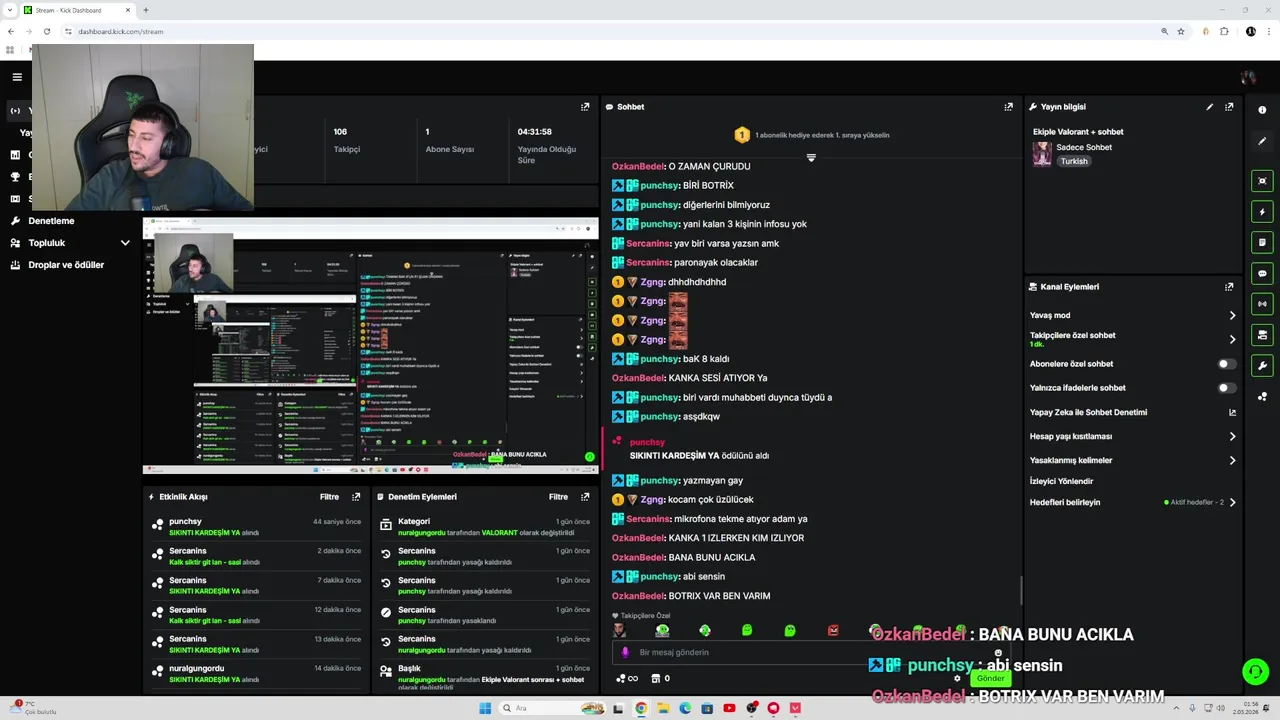Image resolution: width=1280 pixels, height=720 pixels.
Task: Click the profile avatar at top right of Kick
Action: tap(1248, 77)
